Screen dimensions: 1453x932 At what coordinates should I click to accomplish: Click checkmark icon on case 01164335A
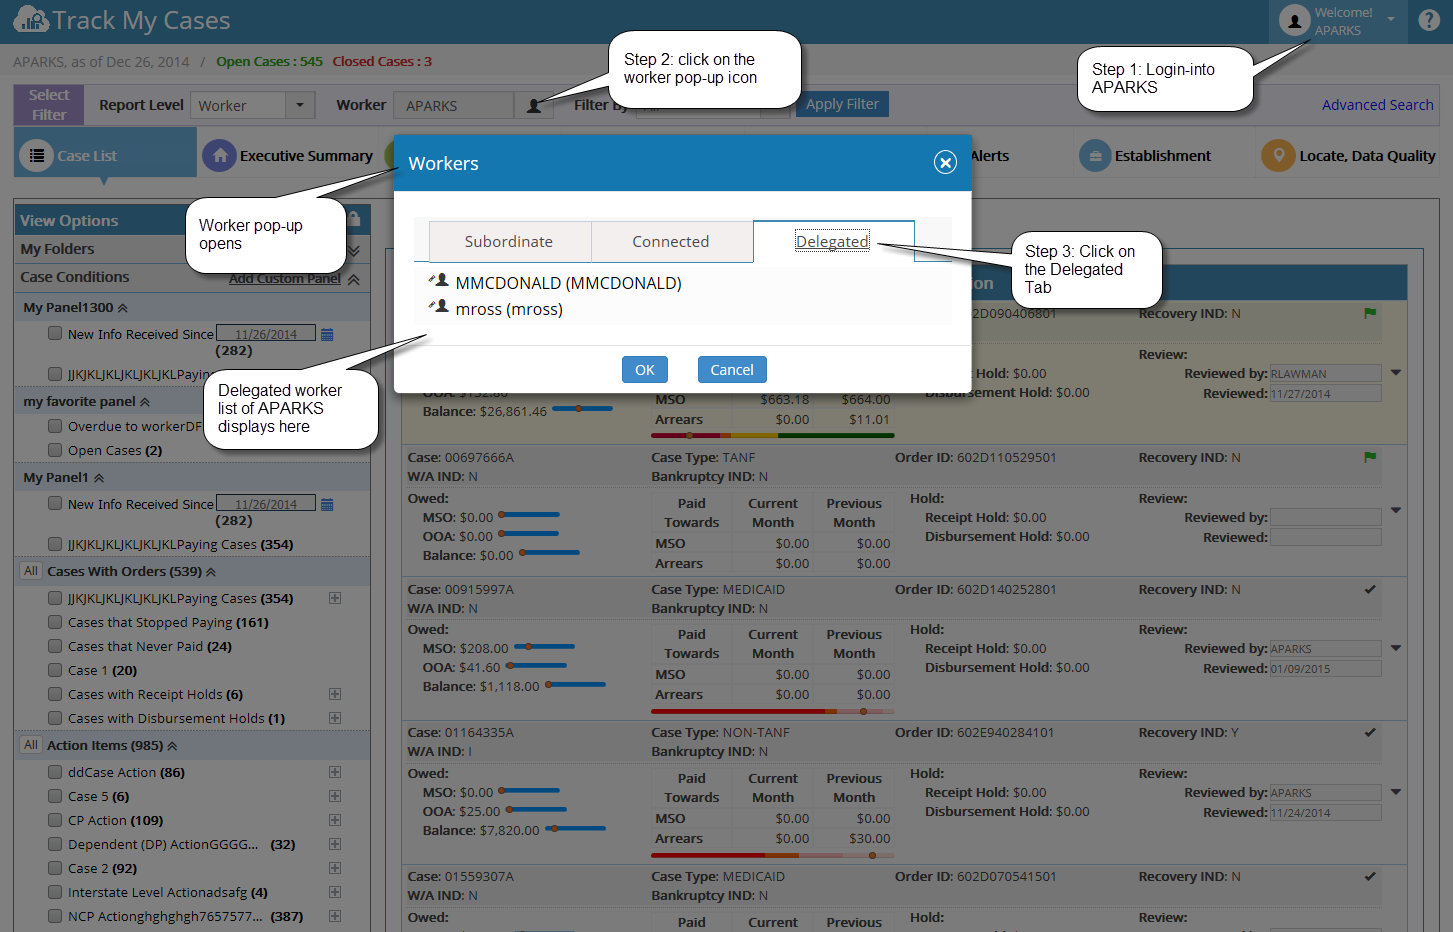coord(1370,732)
